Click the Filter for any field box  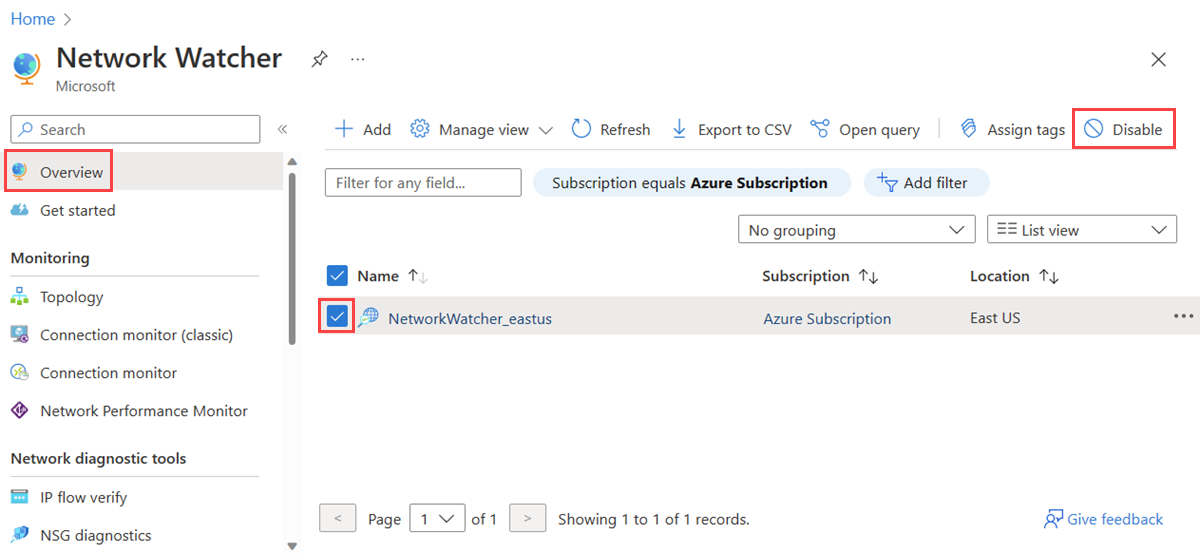point(423,183)
